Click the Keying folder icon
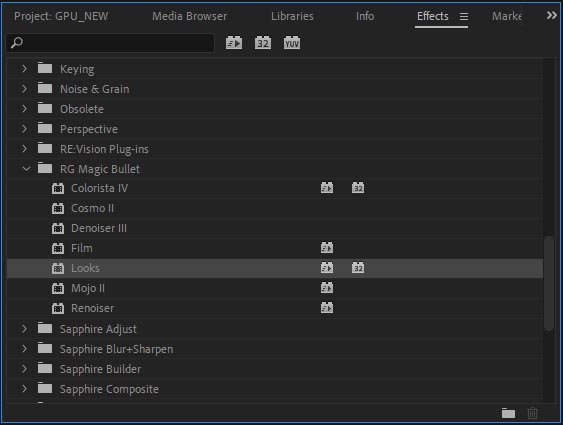The image size is (563, 425). 45,68
